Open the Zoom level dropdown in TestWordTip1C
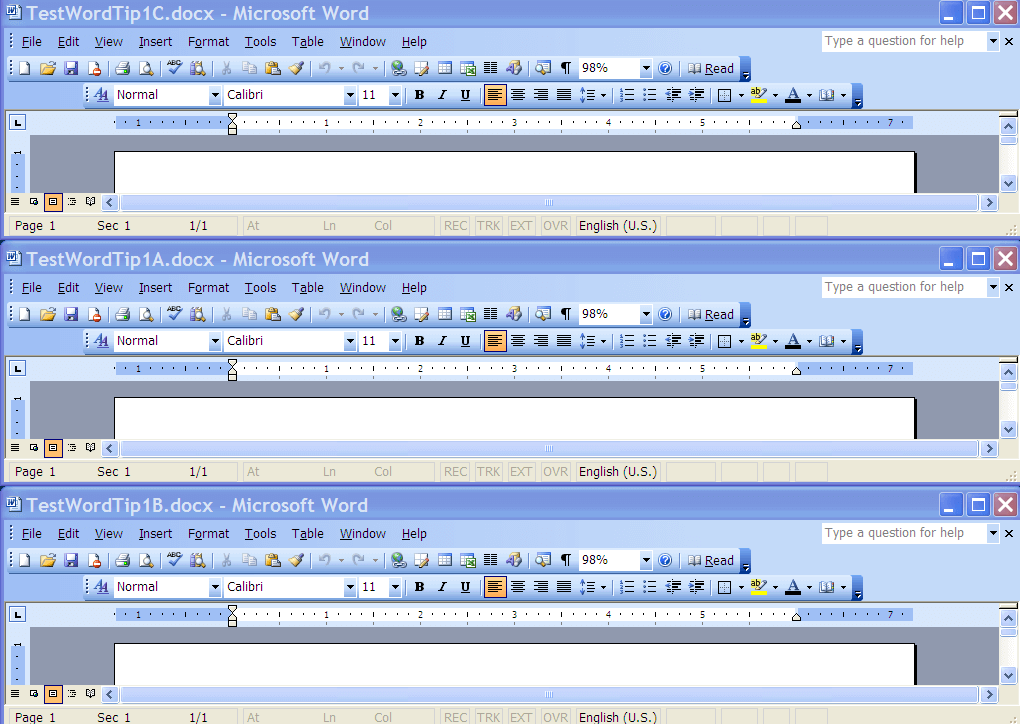Viewport: 1020px width, 724px height. click(x=645, y=68)
